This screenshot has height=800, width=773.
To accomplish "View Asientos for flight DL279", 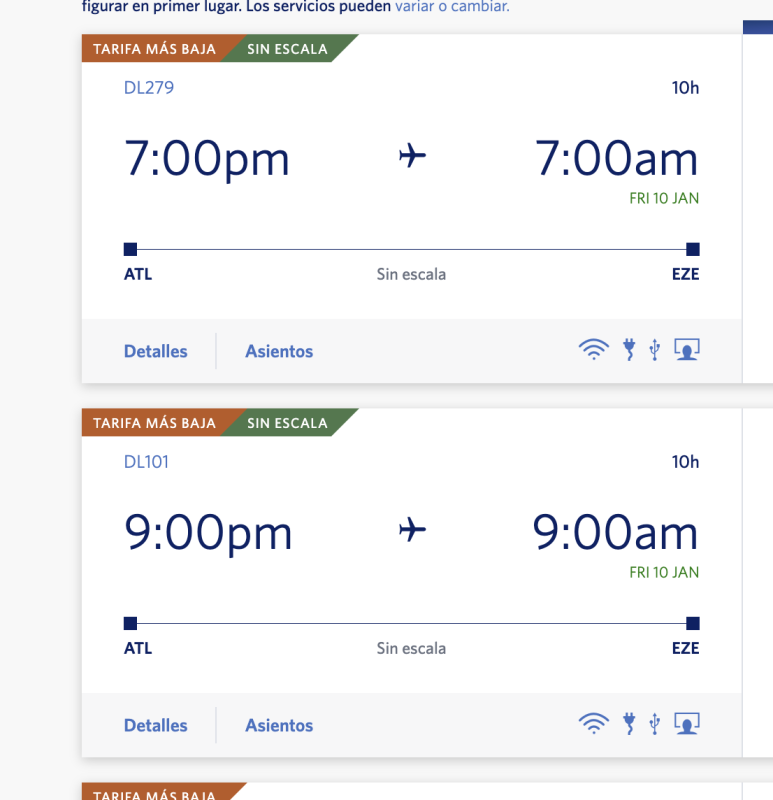I will [279, 351].
